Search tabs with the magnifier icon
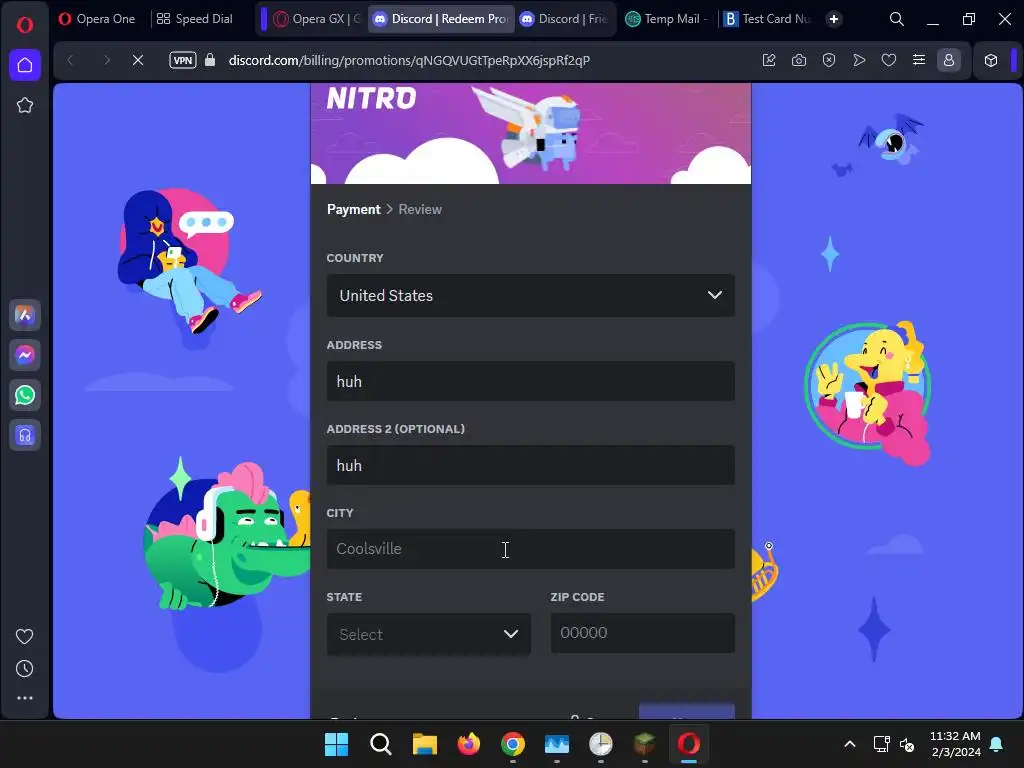Screen dimensions: 1024x768 point(897,19)
